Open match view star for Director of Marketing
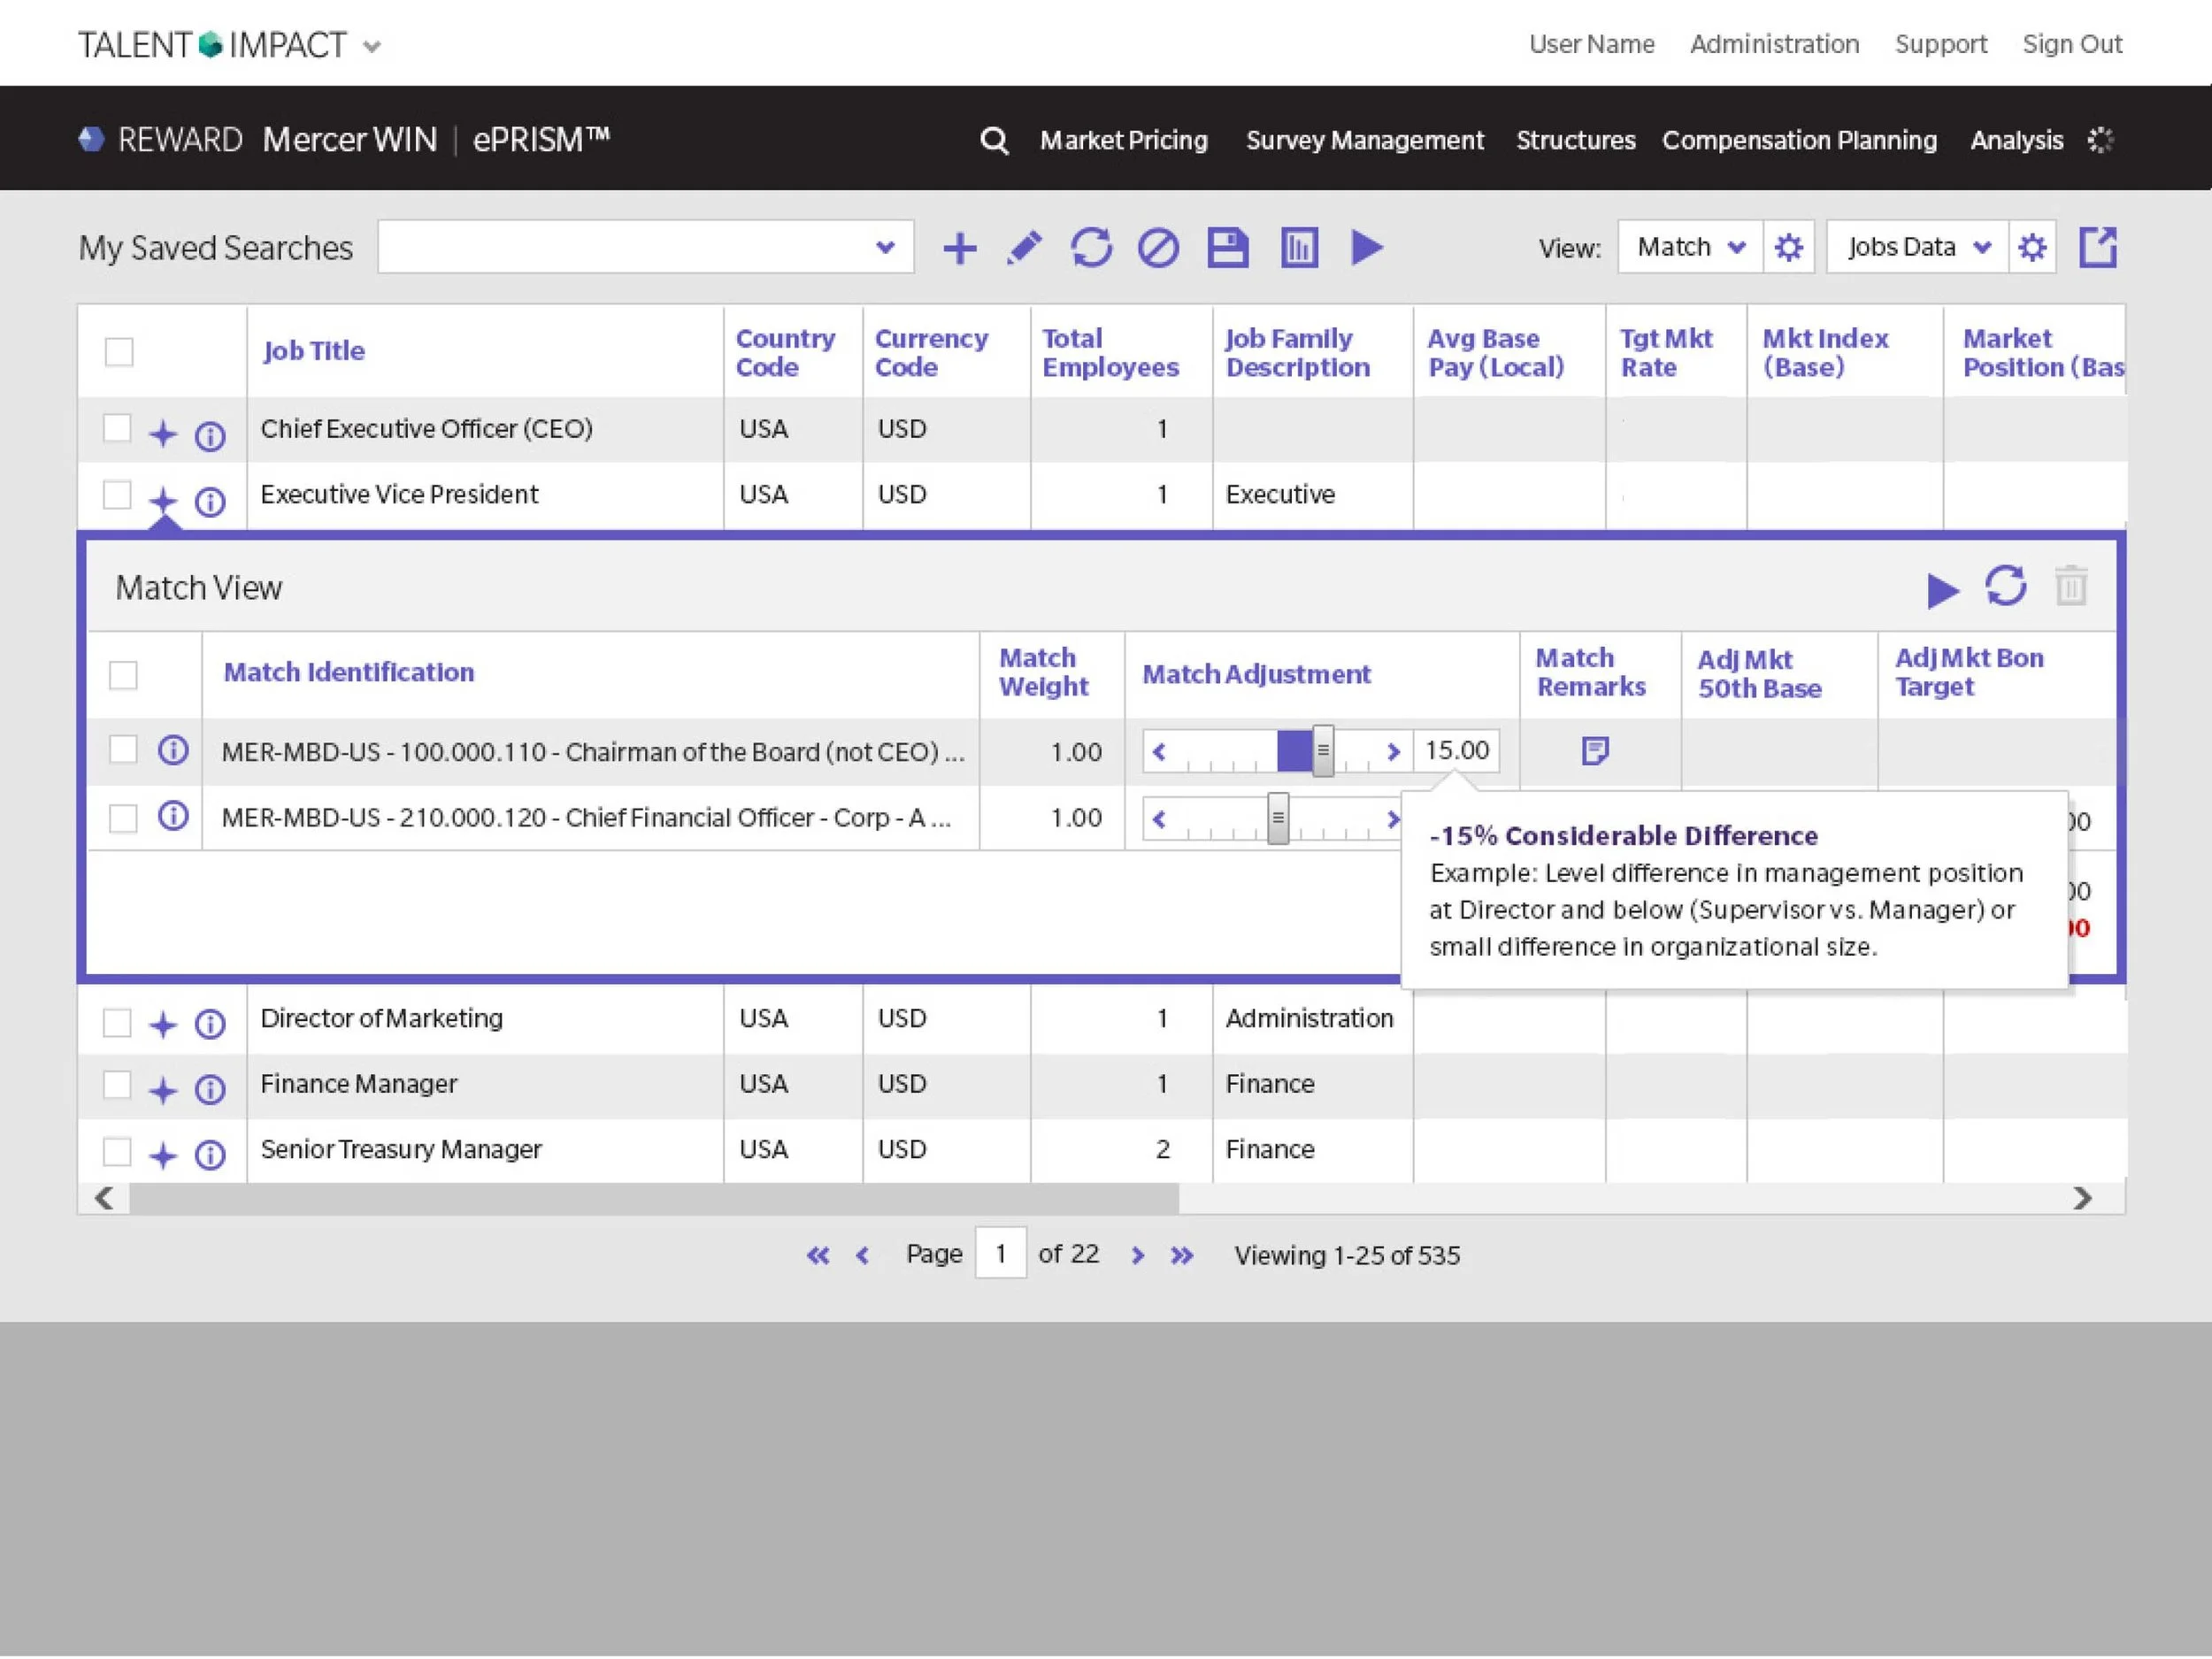This screenshot has width=2212, height=1659. point(163,1024)
